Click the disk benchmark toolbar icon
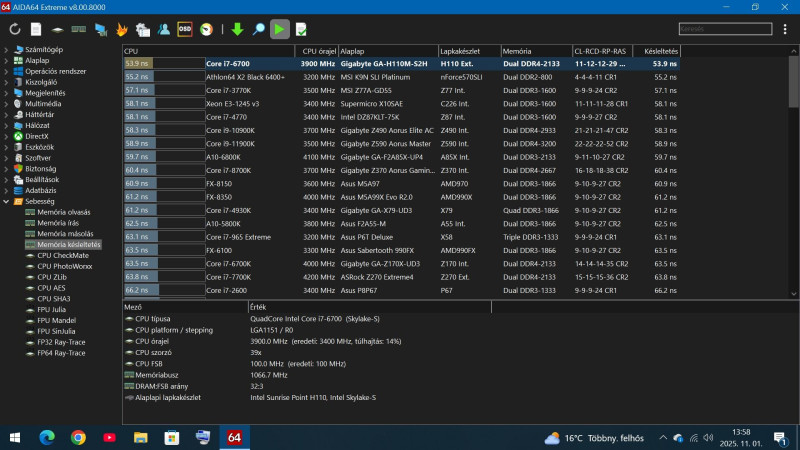This screenshot has width=800, height=450. pos(57,30)
